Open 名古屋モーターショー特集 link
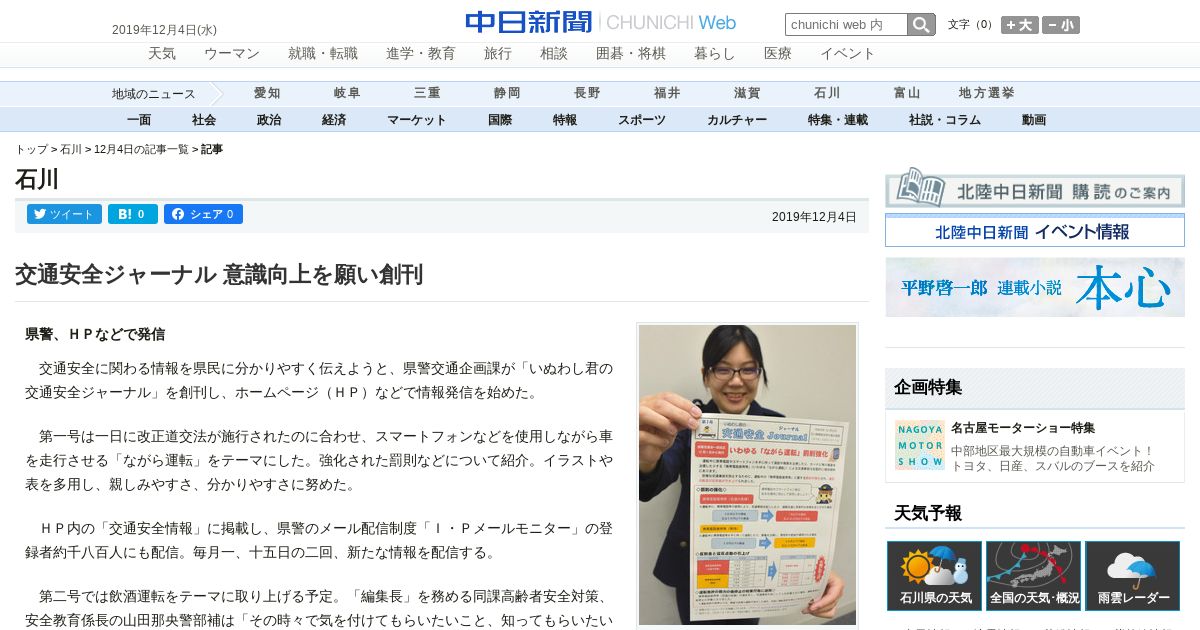 coord(1023,428)
